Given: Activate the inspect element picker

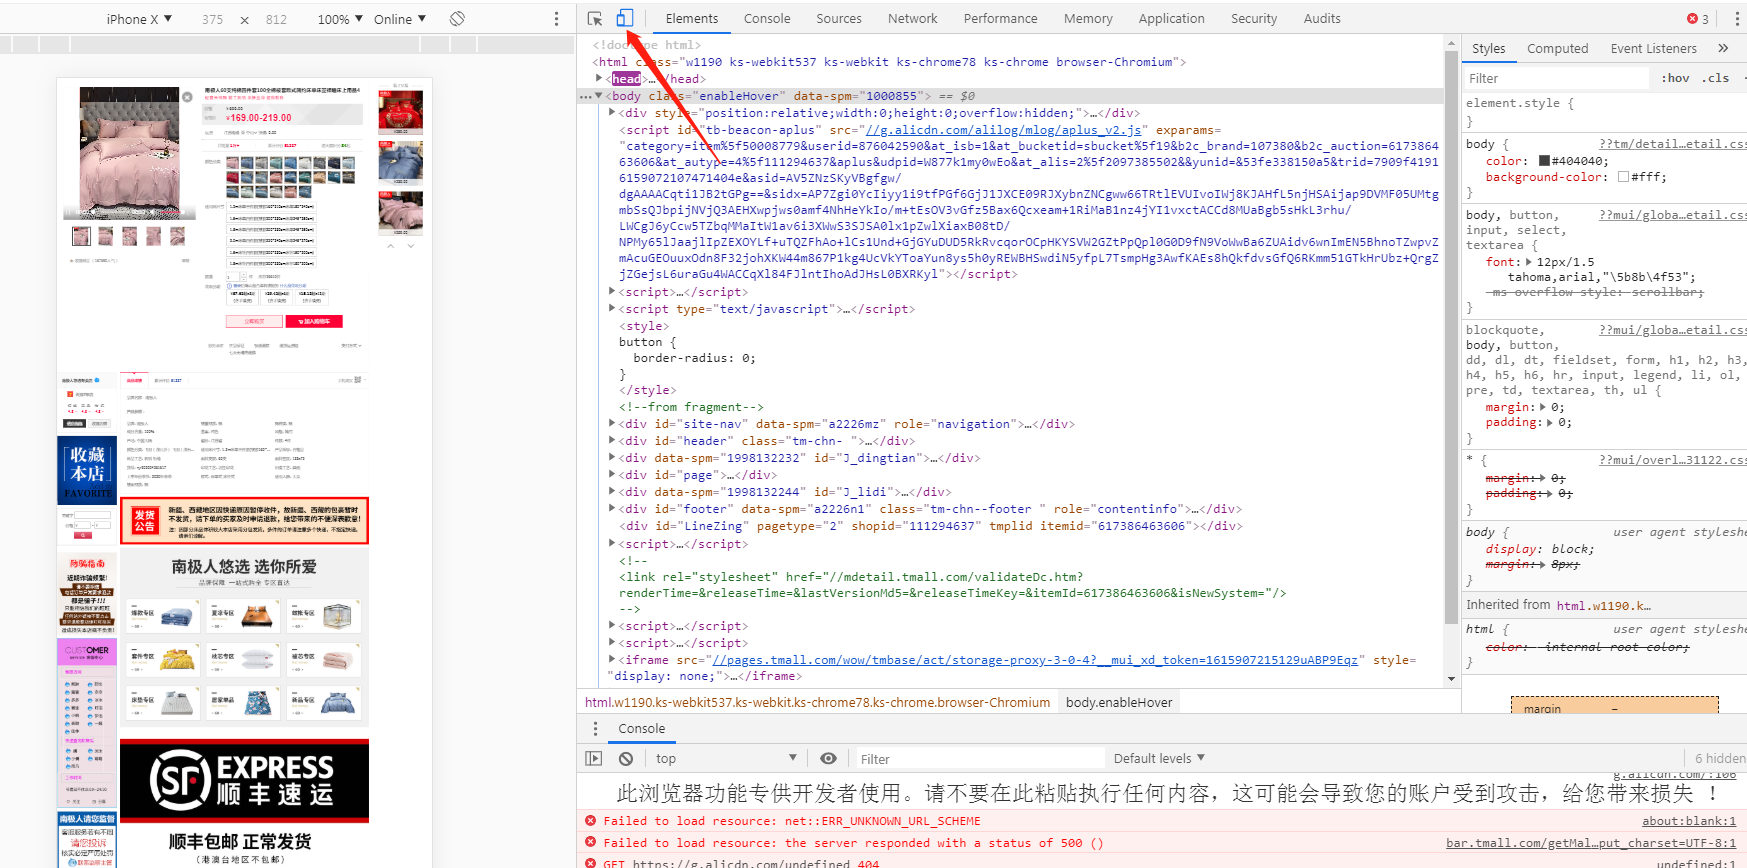Looking at the screenshot, I should (x=595, y=18).
